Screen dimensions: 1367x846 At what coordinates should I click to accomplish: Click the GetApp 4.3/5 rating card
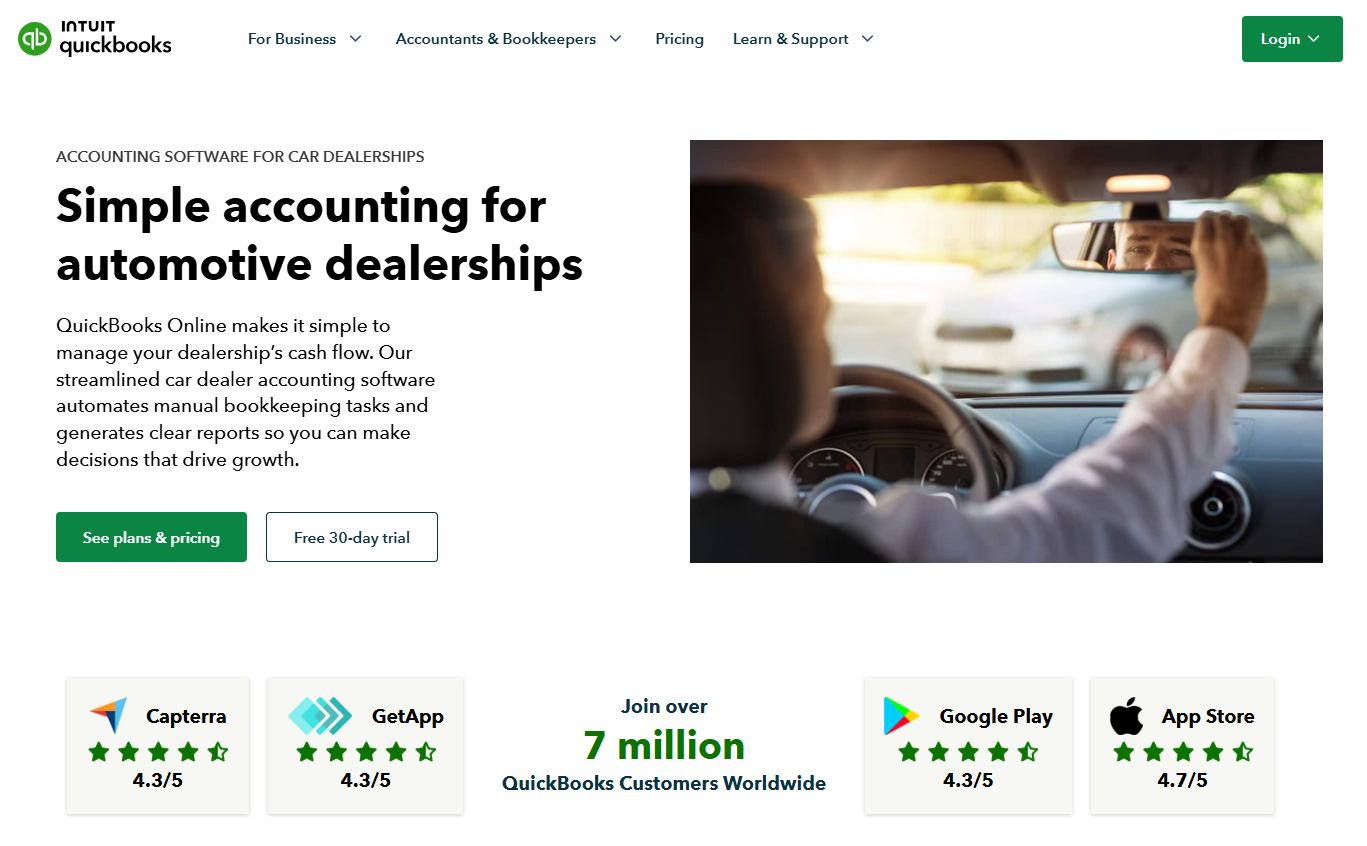tap(365, 745)
